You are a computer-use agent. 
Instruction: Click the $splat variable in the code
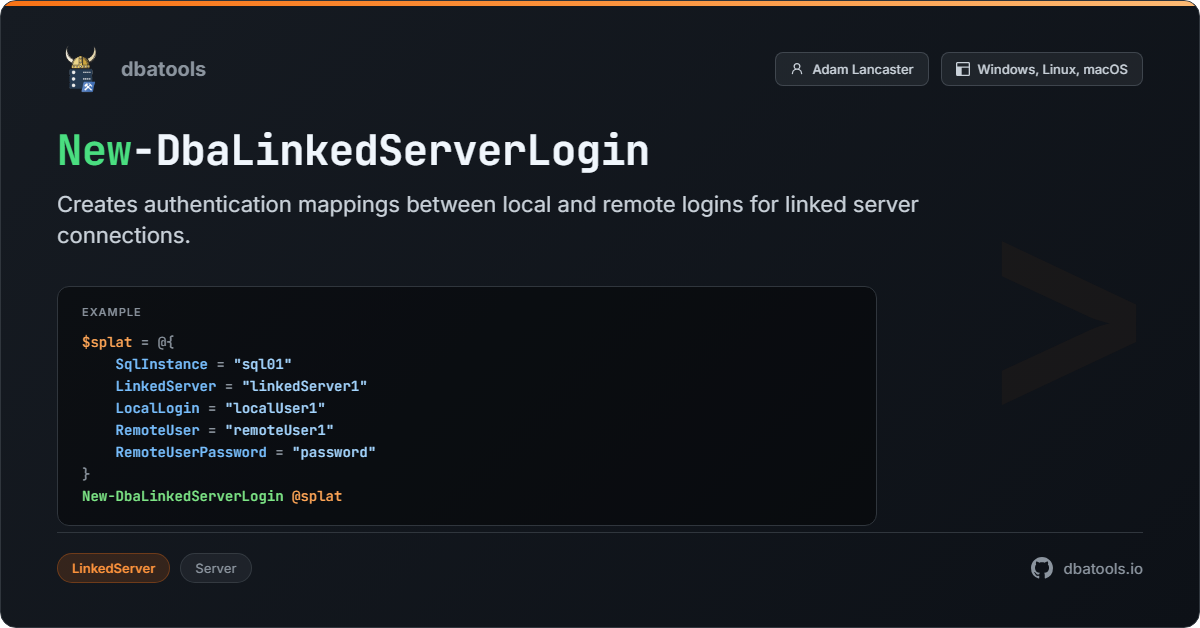pos(107,342)
